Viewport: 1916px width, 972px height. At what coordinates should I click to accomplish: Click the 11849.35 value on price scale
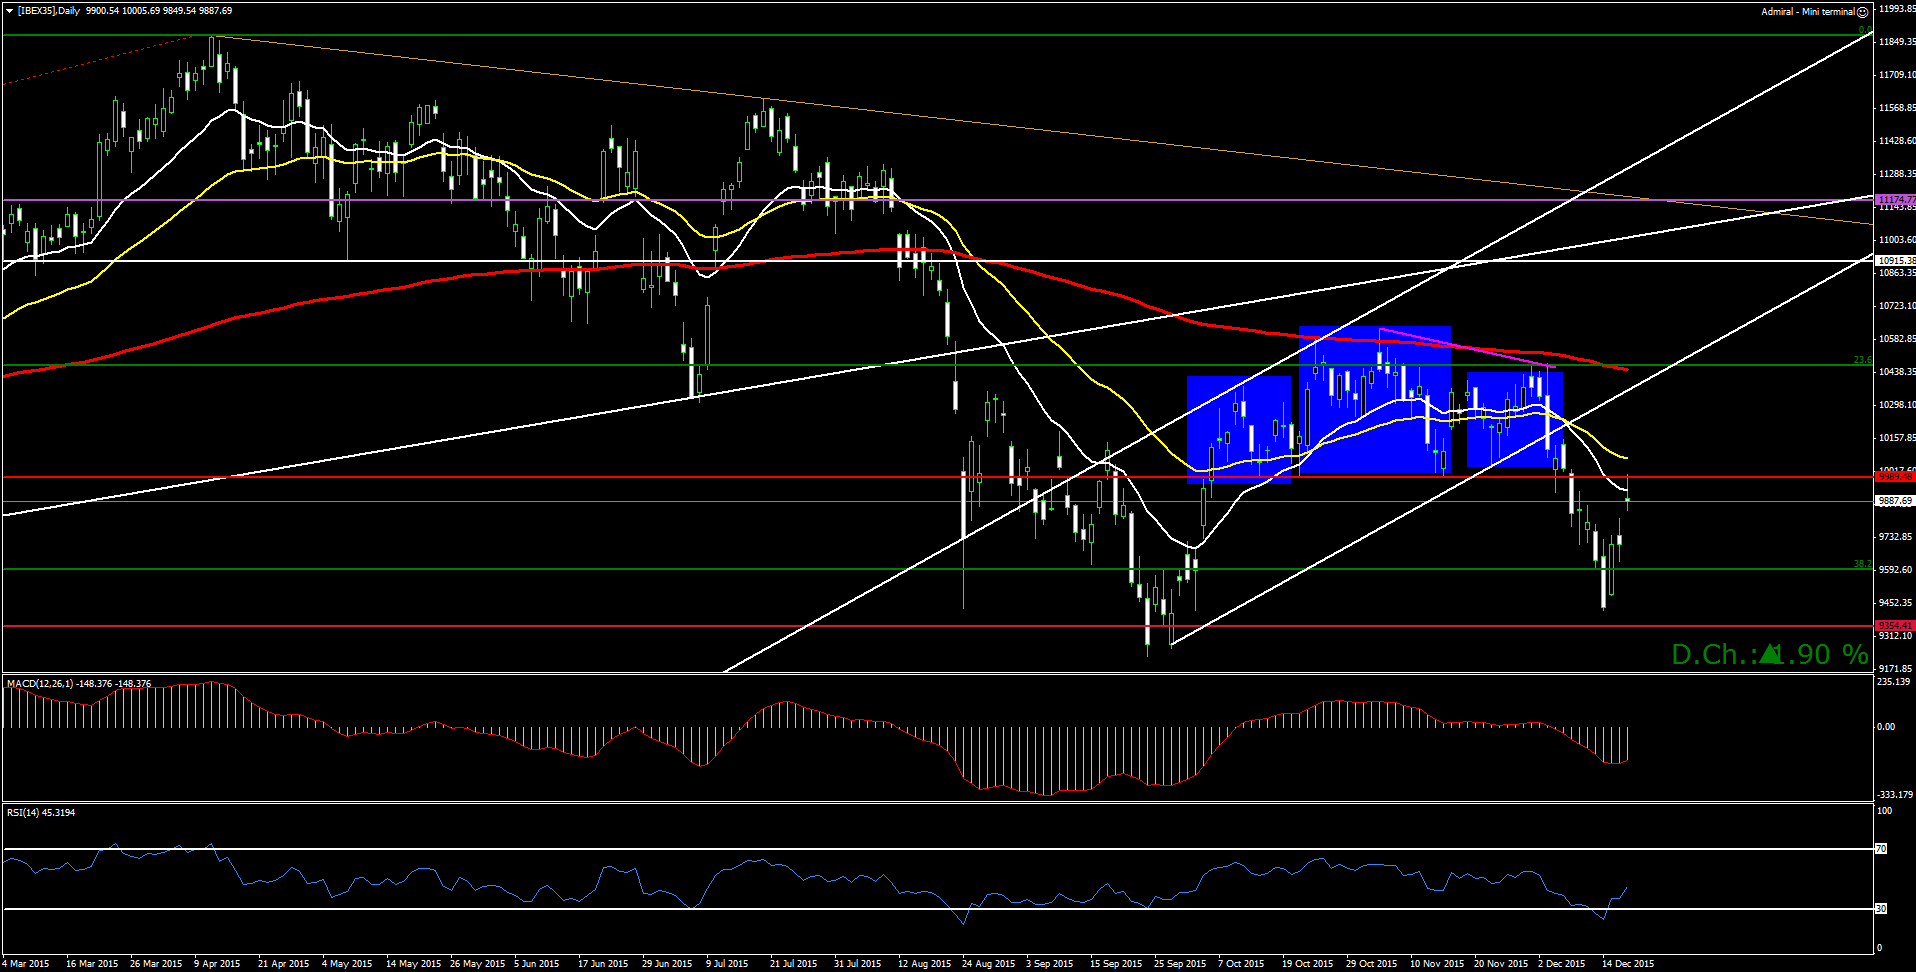pyautogui.click(x=1897, y=42)
